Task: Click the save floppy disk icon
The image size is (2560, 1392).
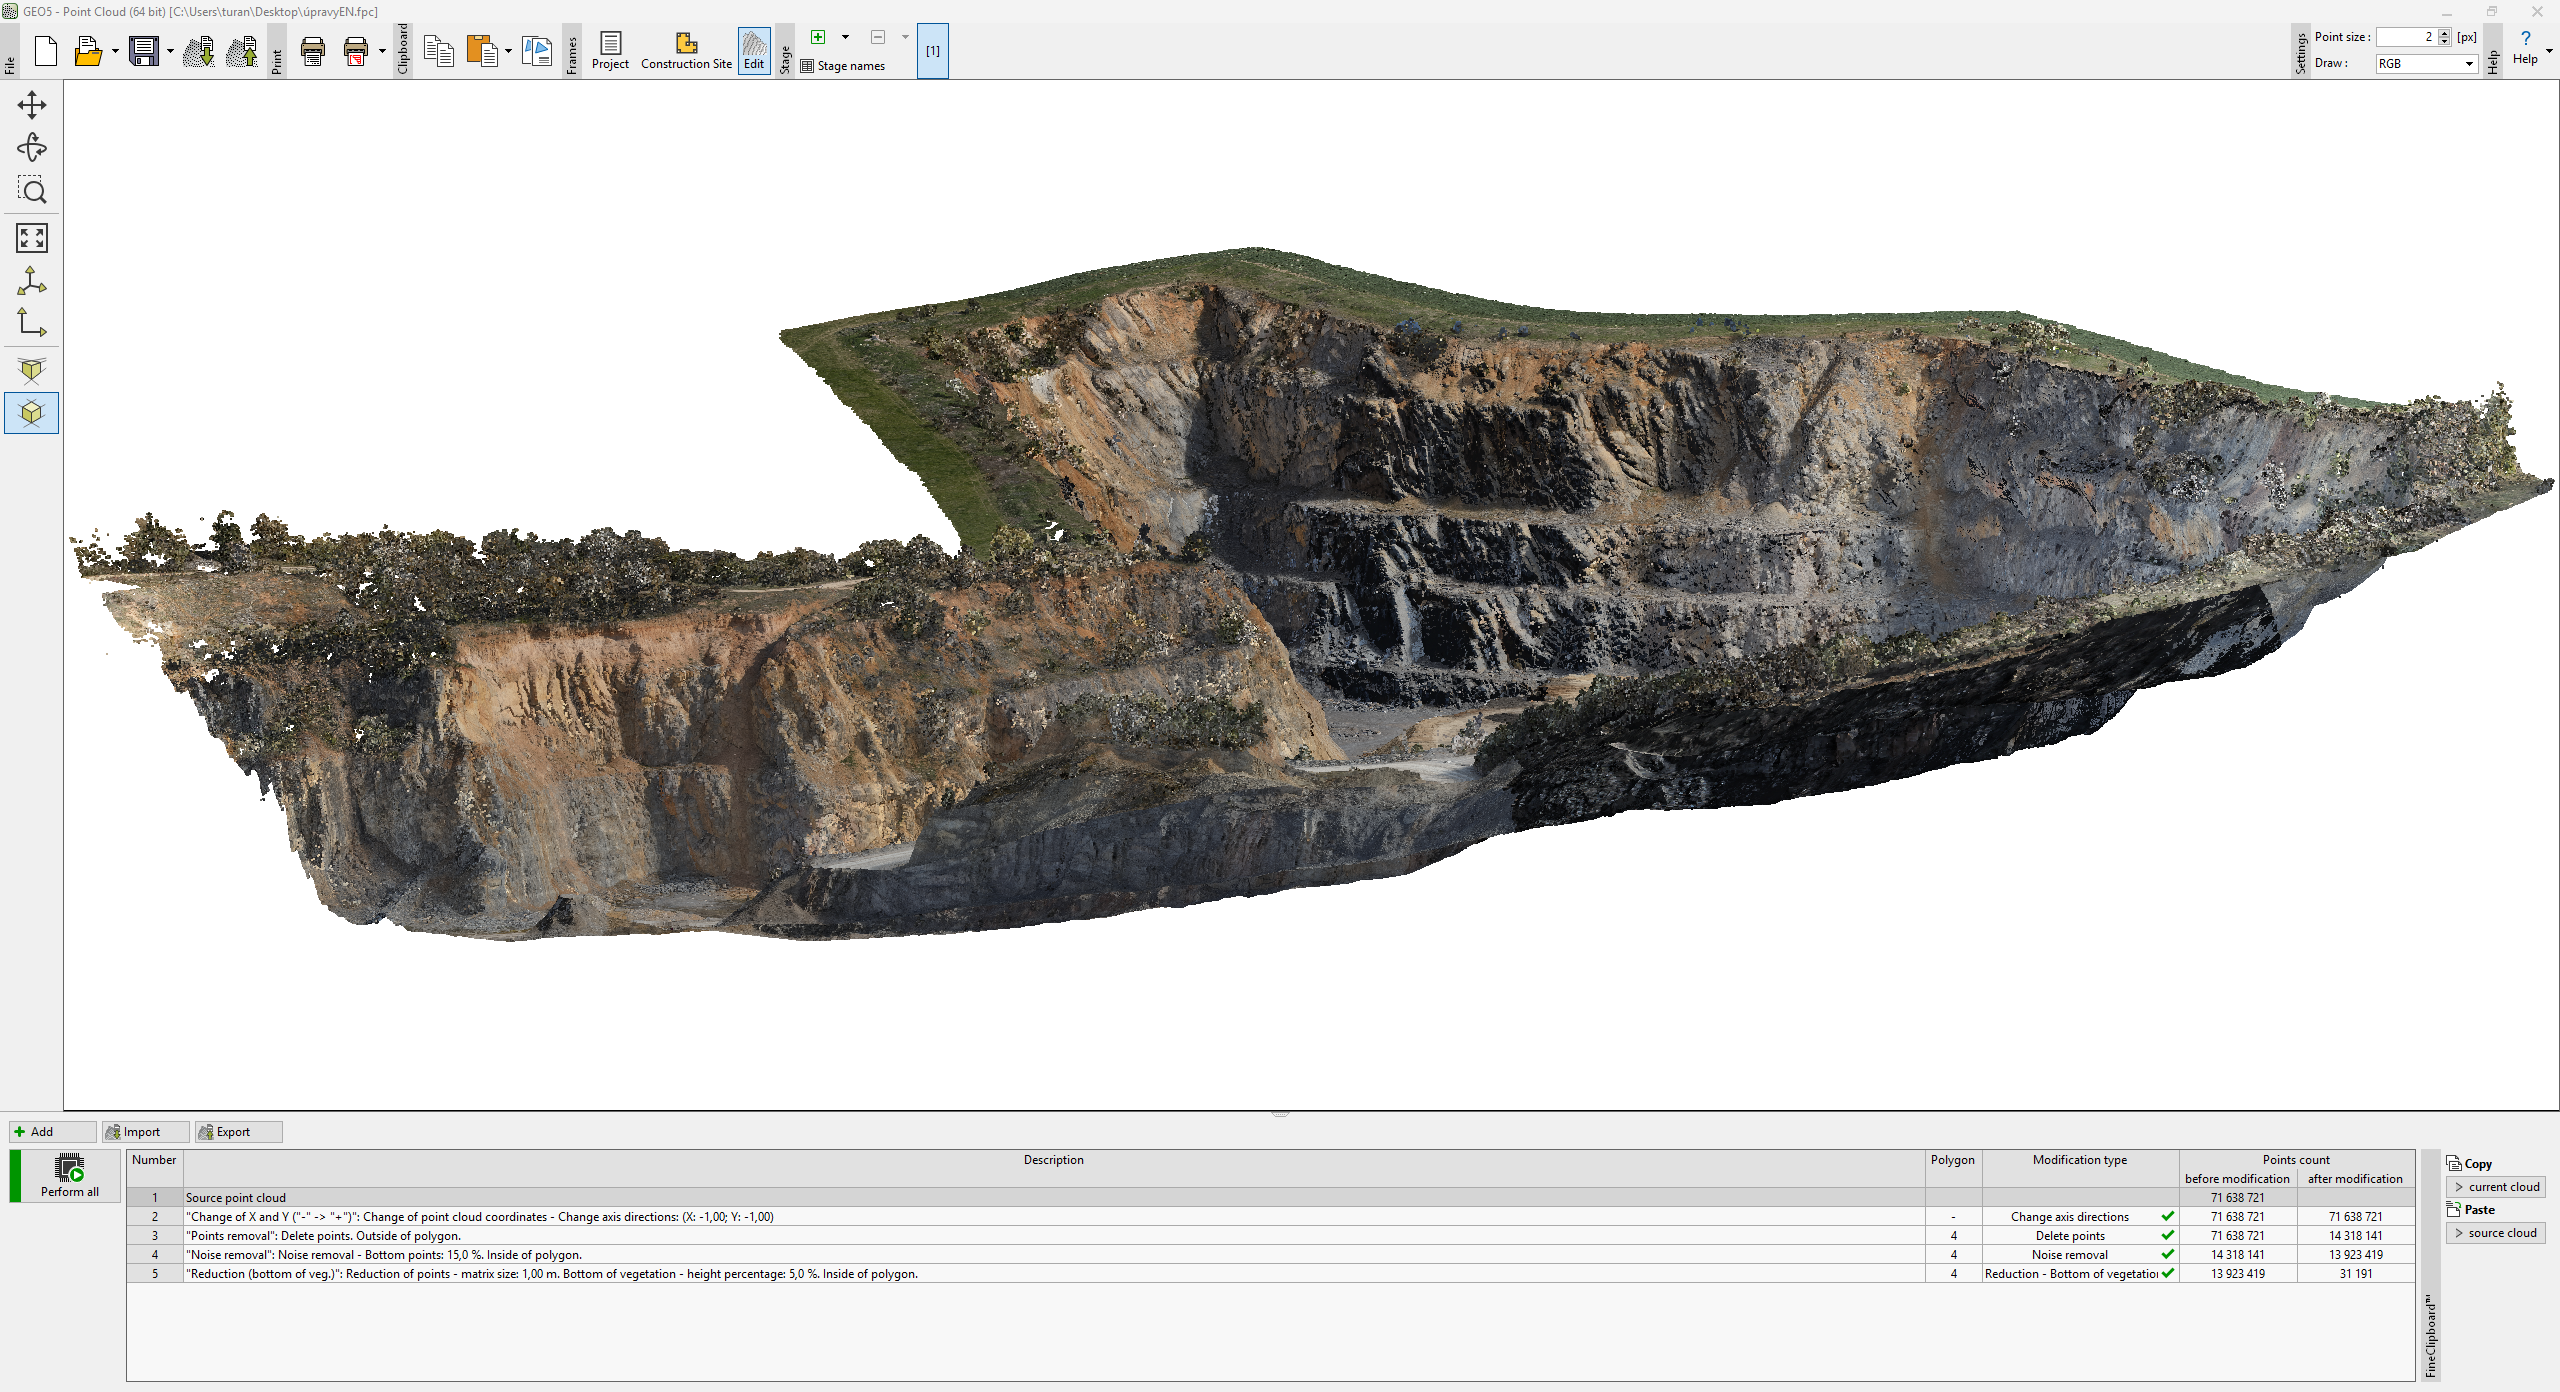Action: pos(144,51)
